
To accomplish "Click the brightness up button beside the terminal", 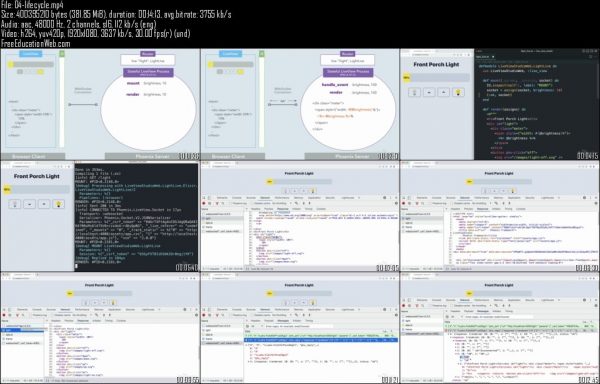I will [44, 204].
